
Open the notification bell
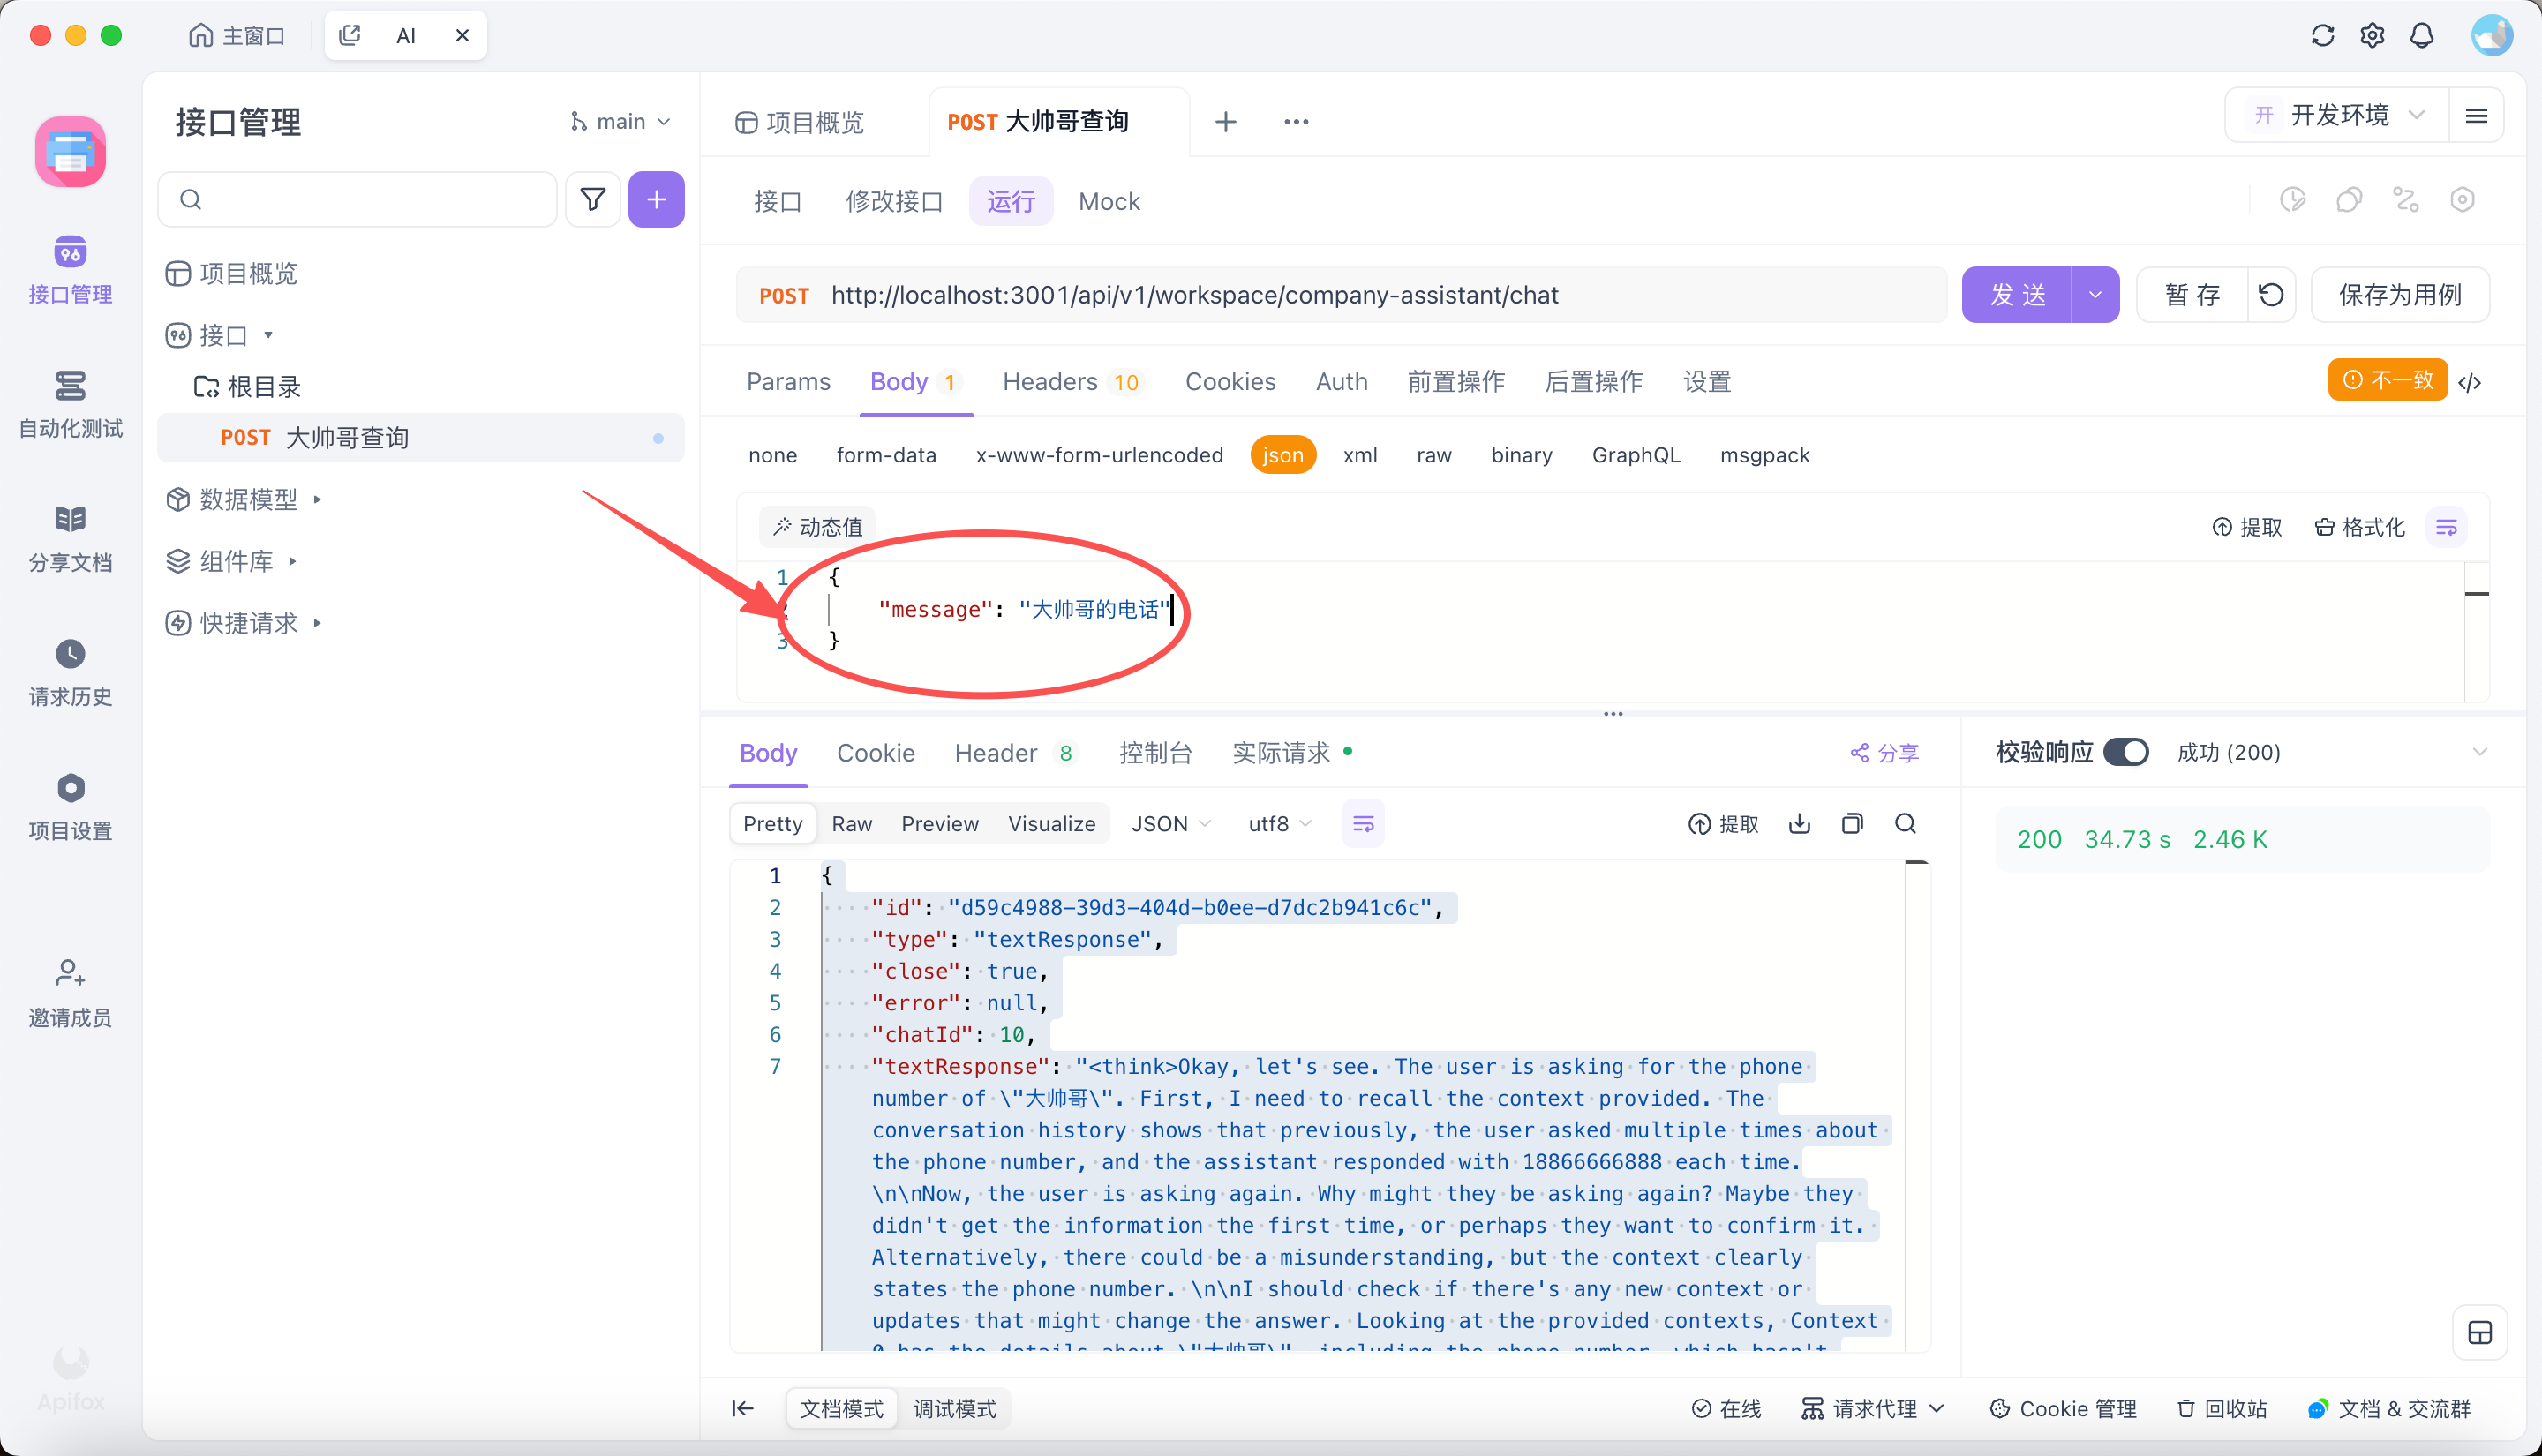pos(2421,36)
